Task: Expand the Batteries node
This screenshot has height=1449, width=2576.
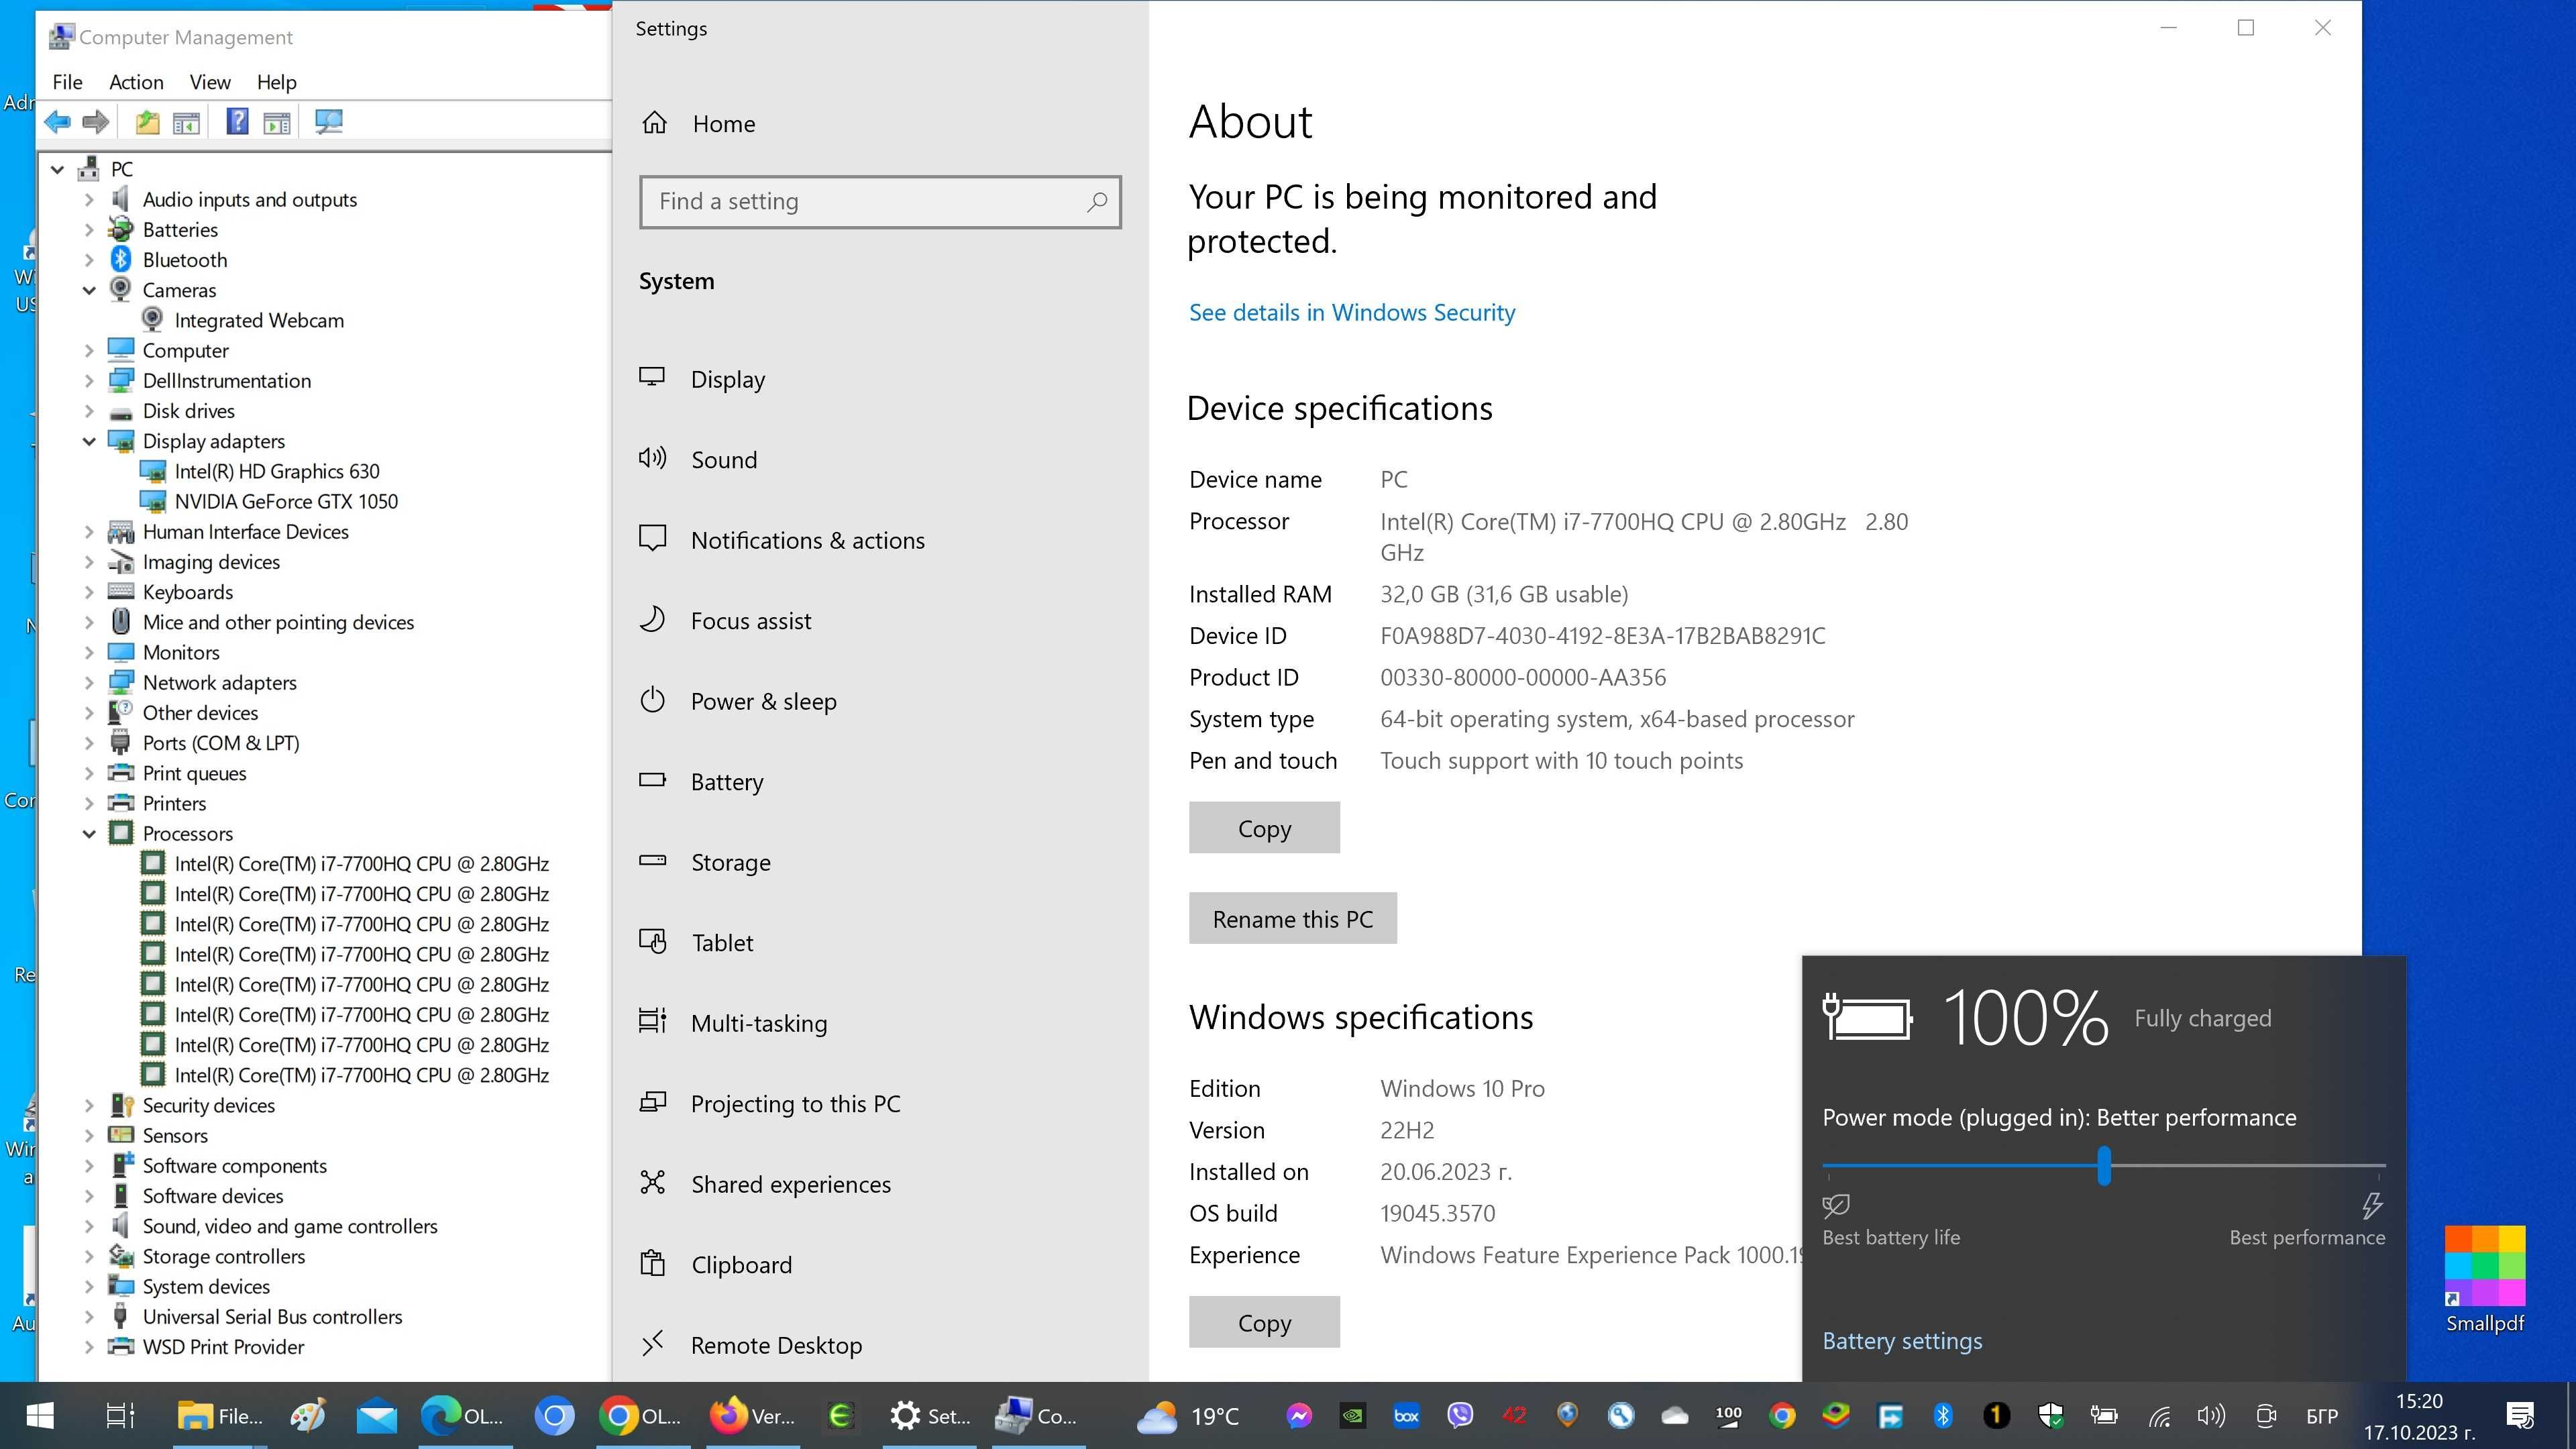Action: [x=89, y=229]
